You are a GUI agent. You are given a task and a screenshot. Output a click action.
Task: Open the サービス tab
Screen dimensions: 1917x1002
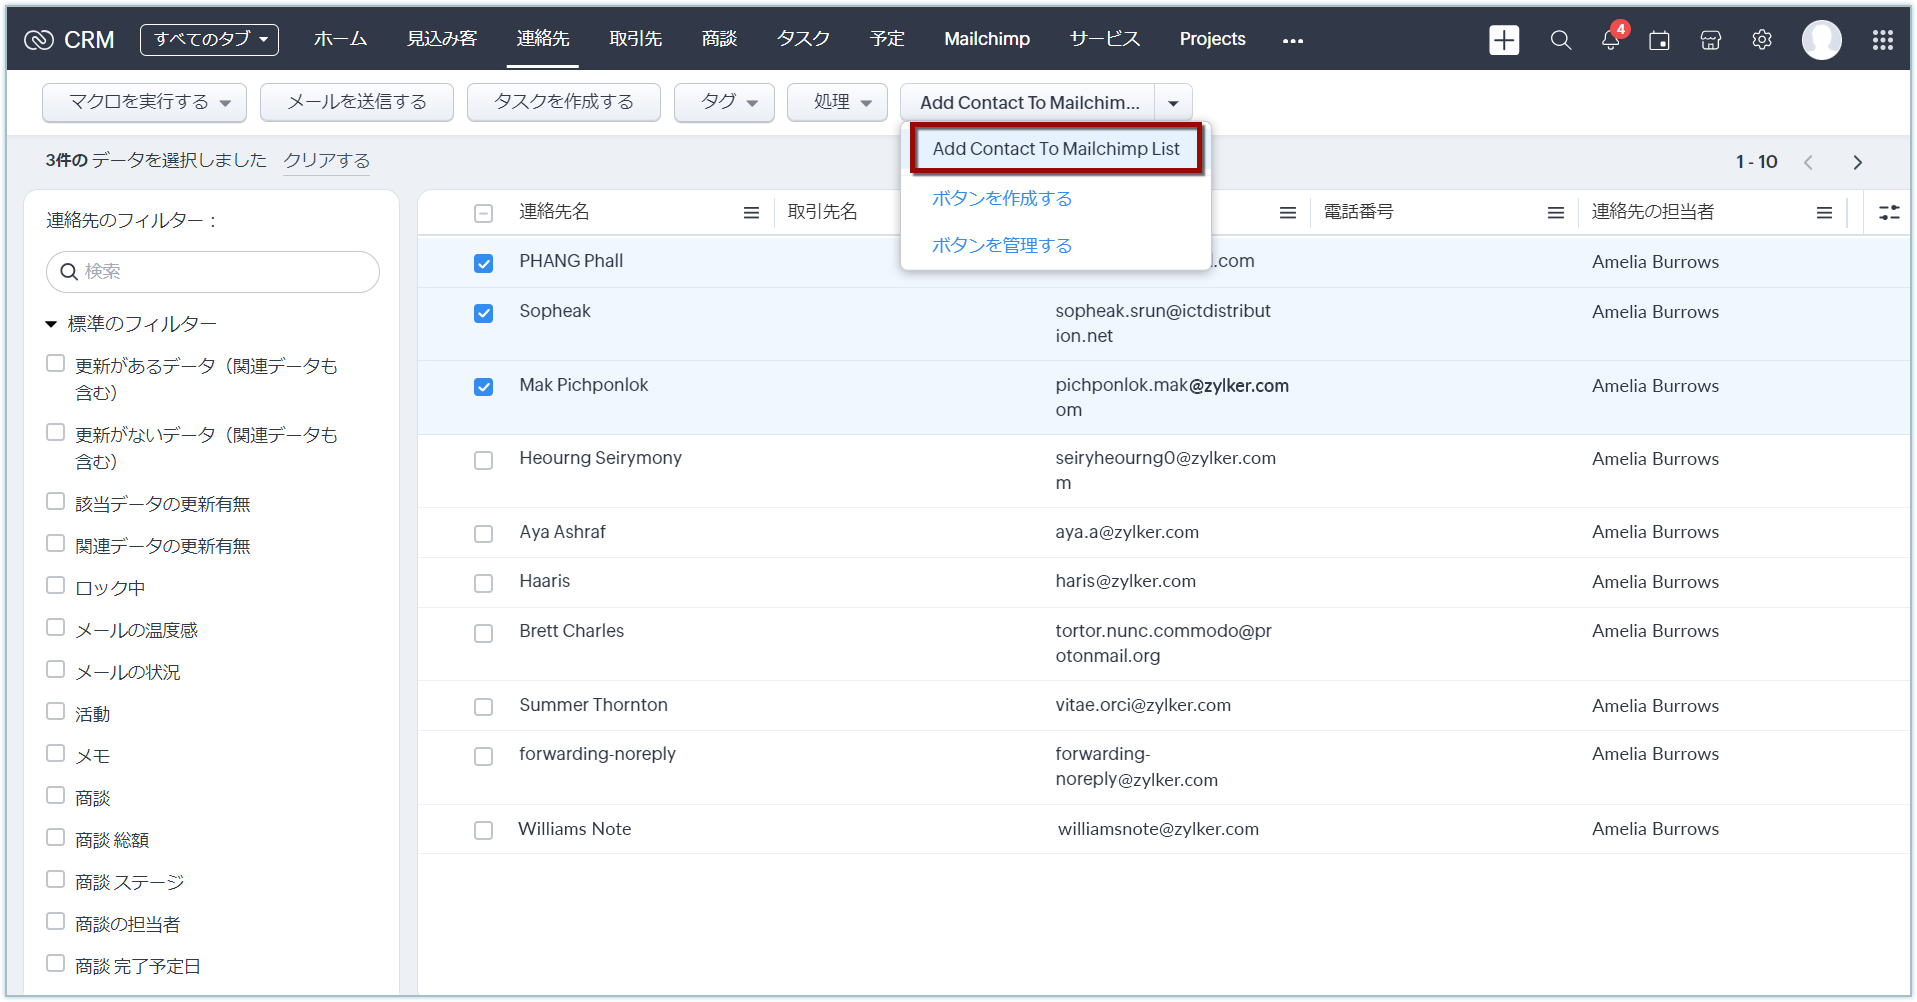pos(1104,39)
